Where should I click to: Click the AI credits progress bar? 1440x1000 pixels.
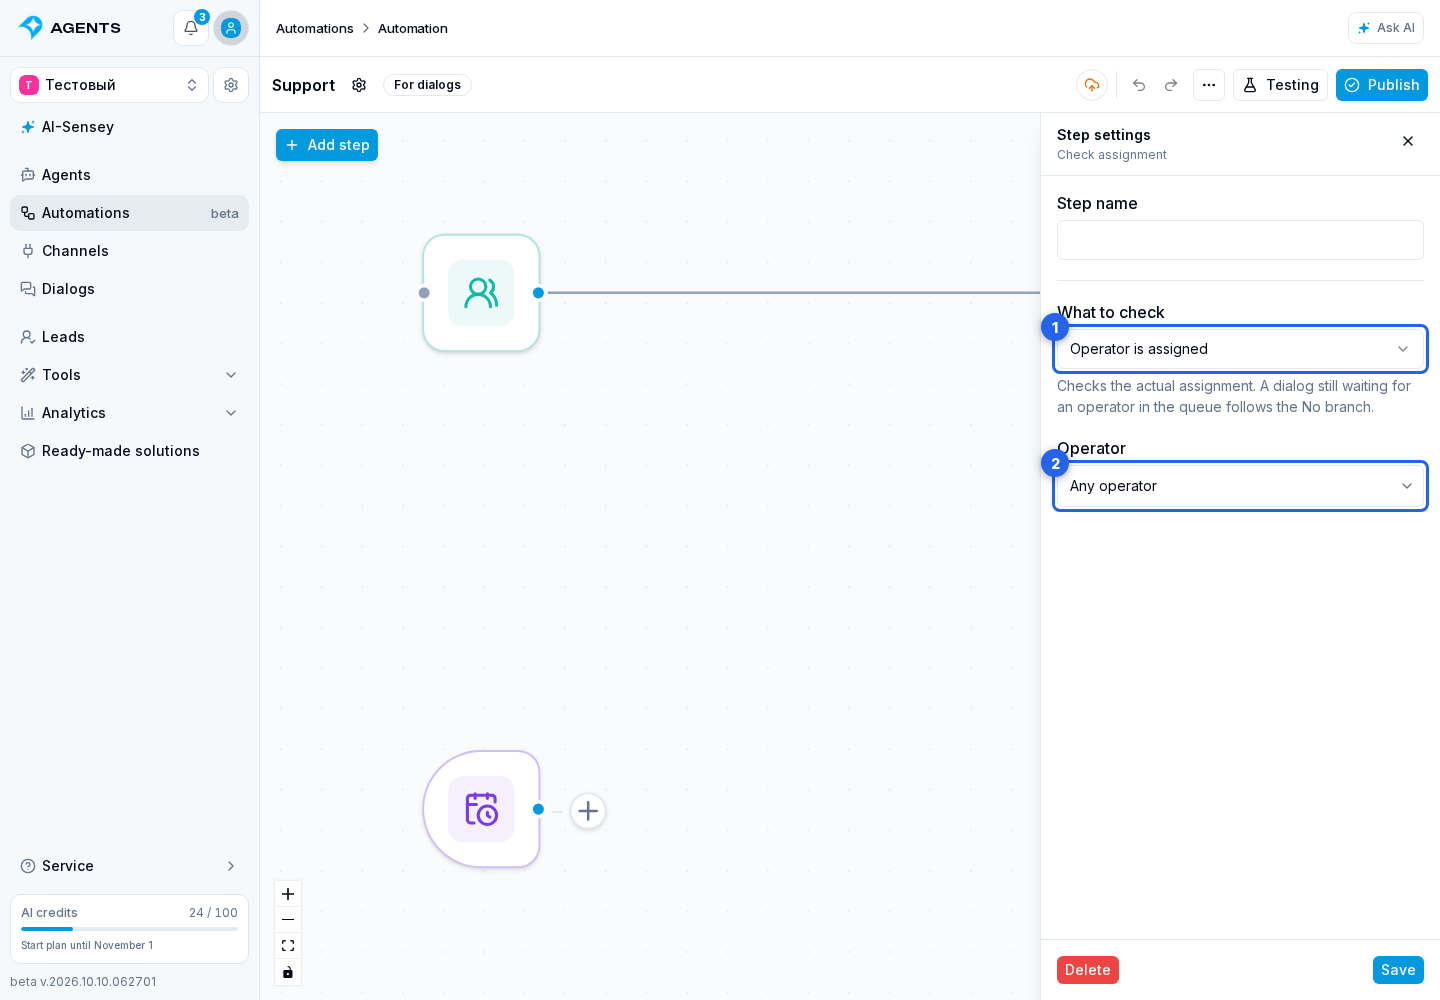(129, 929)
